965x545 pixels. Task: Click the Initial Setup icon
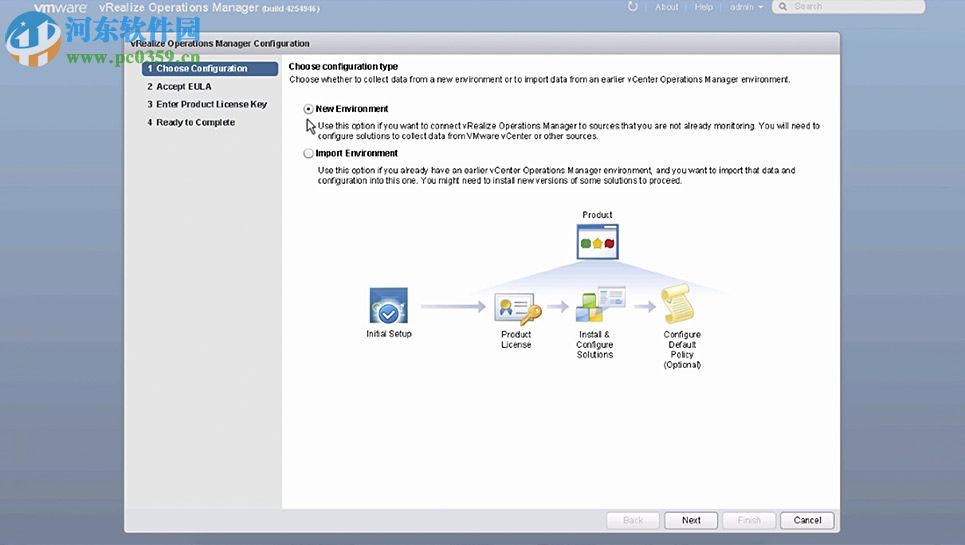pyautogui.click(x=388, y=305)
